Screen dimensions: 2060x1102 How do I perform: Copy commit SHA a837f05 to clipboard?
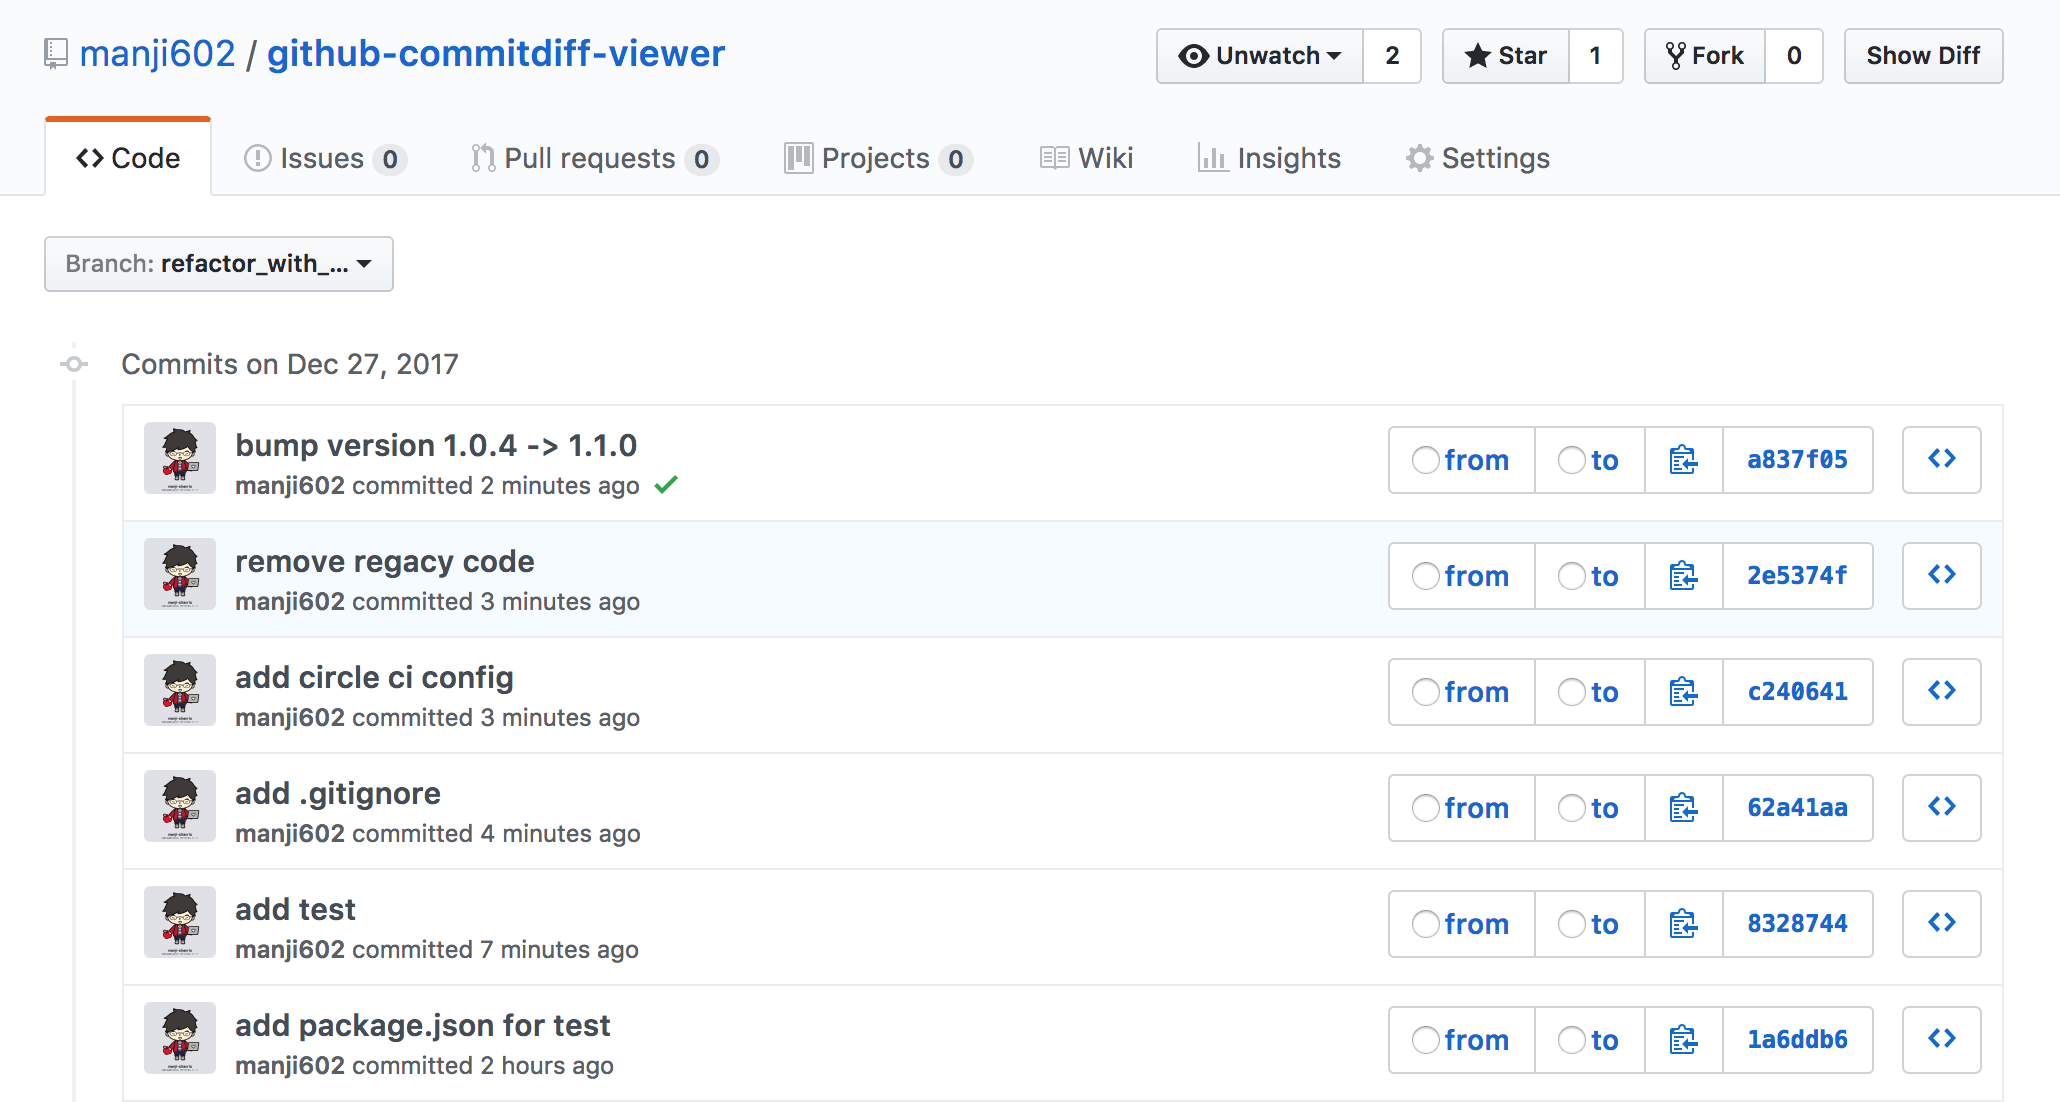(1684, 460)
